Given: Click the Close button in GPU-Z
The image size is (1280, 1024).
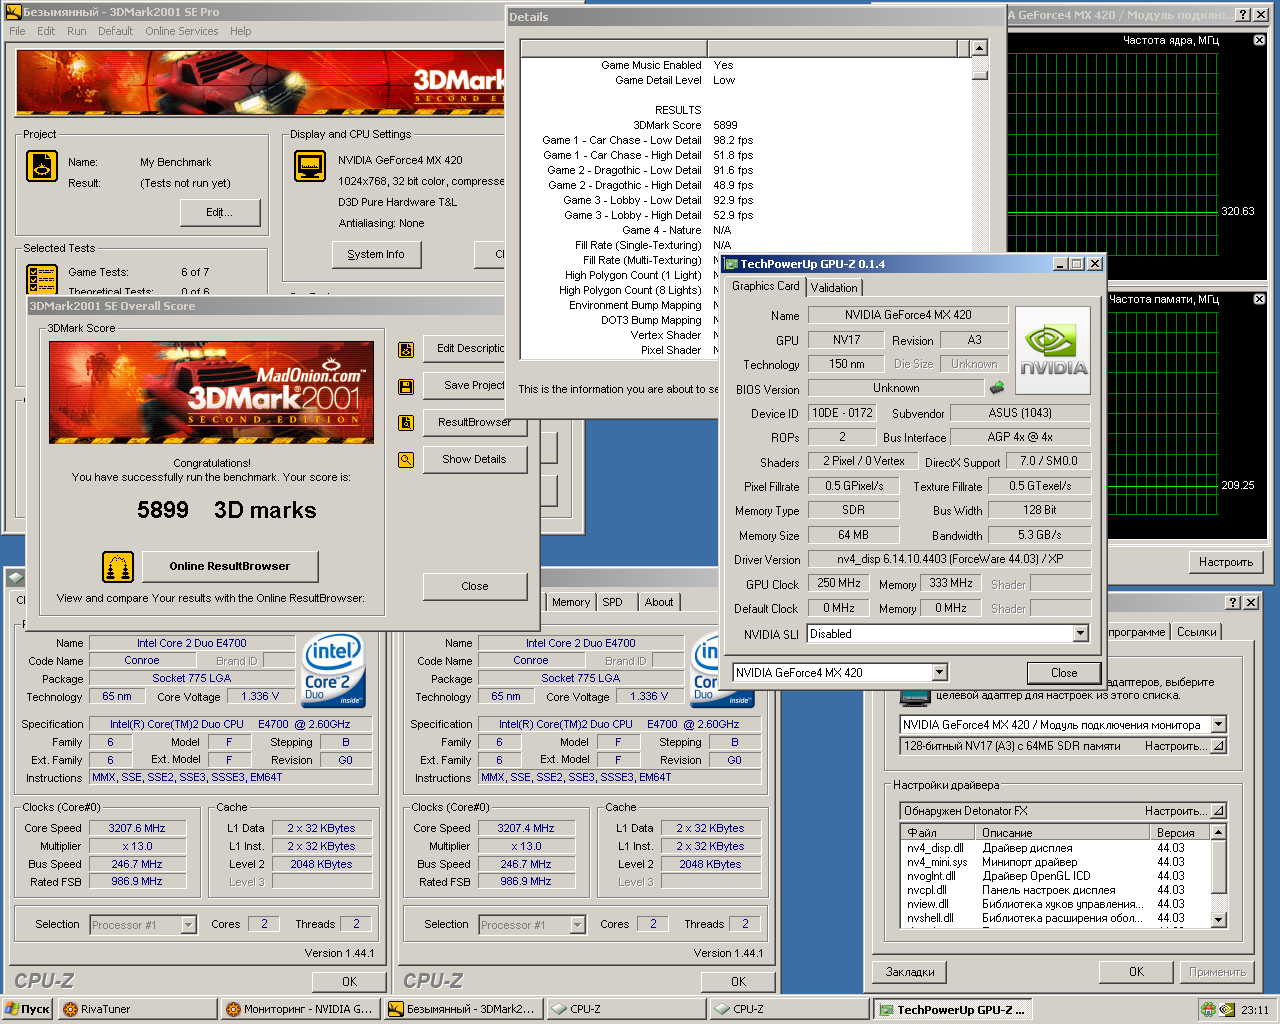Looking at the screenshot, I should pos(1064,673).
